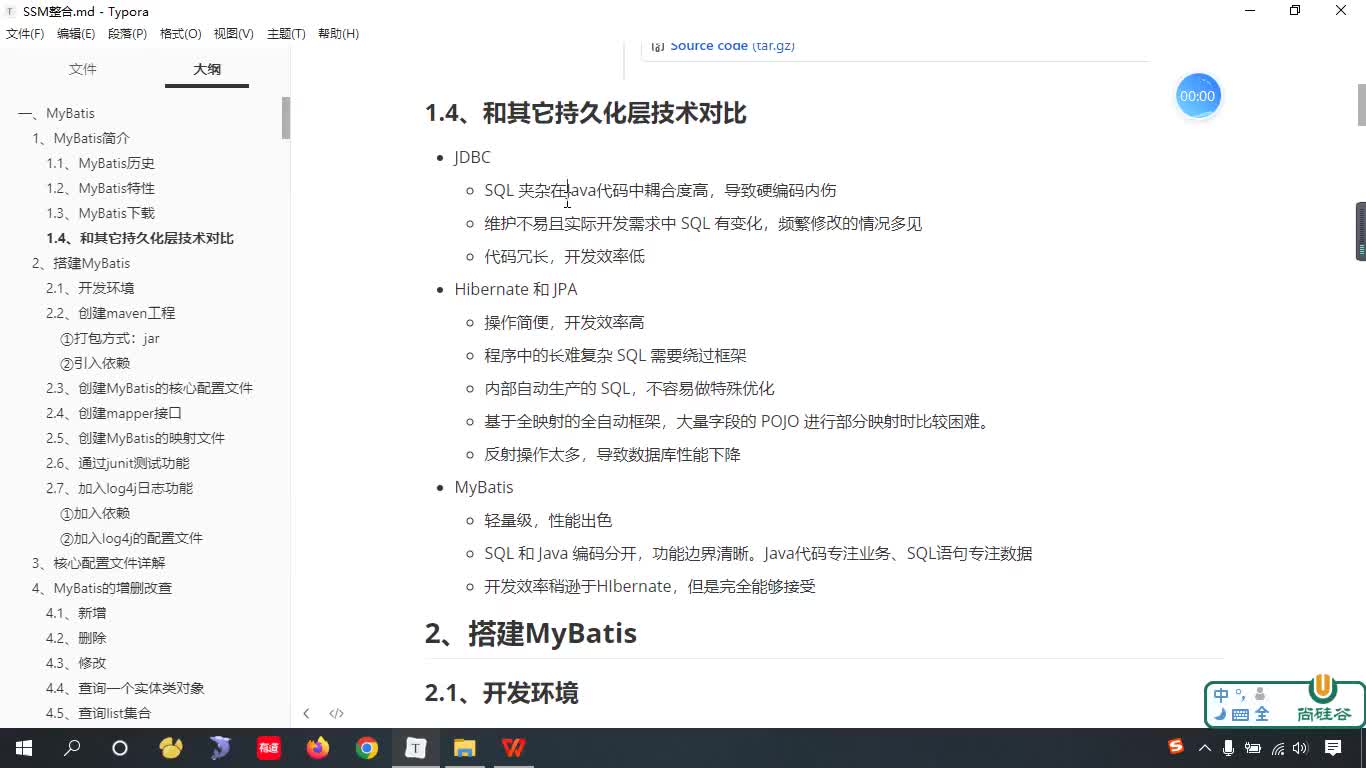Go to outline 2.7、加入log4j日志功能

119,488
